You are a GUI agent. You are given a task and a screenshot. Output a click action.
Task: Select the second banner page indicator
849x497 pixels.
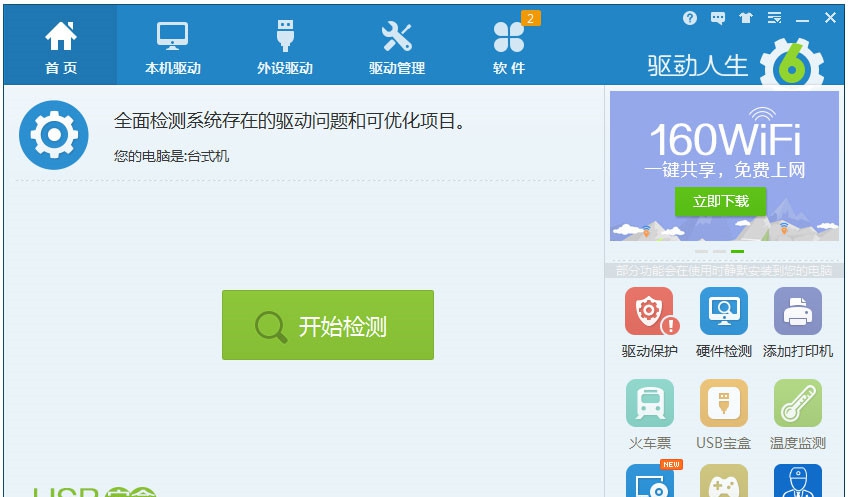(x=719, y=251)
